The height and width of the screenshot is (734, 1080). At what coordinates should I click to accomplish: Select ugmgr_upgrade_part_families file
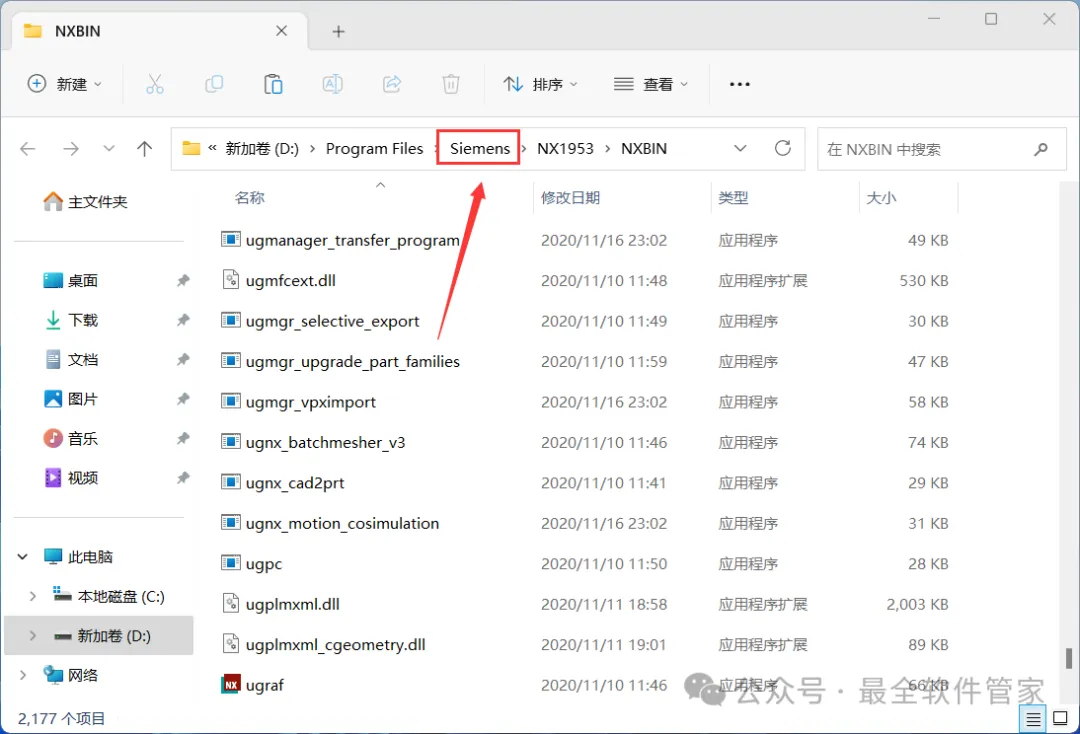click(x=352, y=361)
